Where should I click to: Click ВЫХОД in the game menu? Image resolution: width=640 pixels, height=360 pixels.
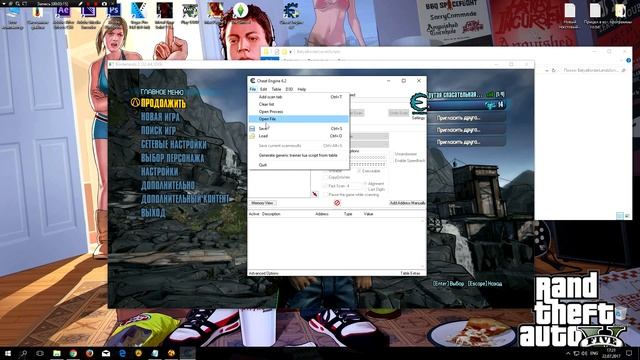coord(153,213)
